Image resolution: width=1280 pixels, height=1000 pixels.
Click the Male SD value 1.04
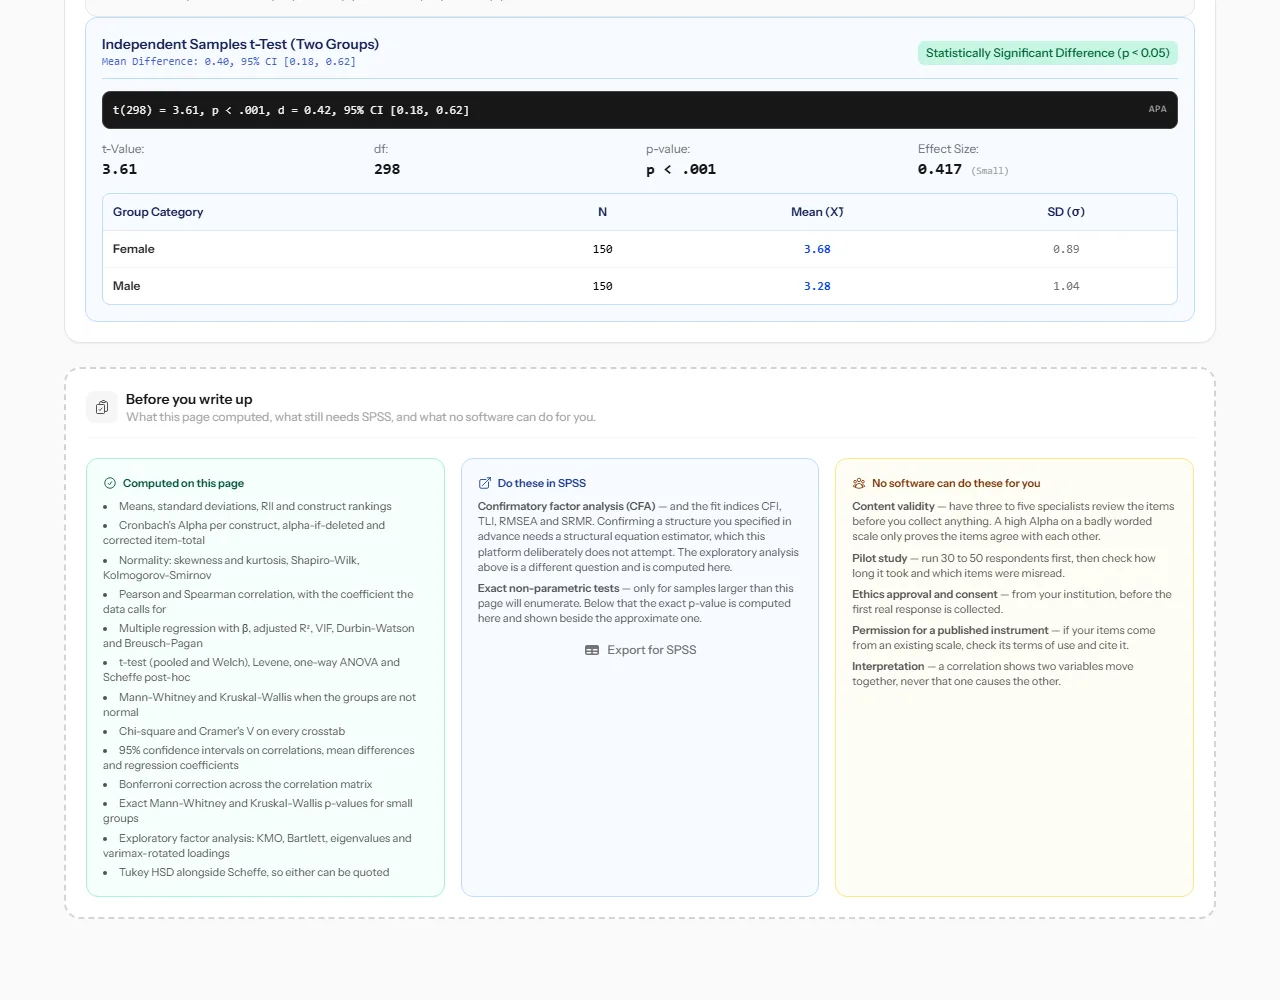[x=1066, y=286]
